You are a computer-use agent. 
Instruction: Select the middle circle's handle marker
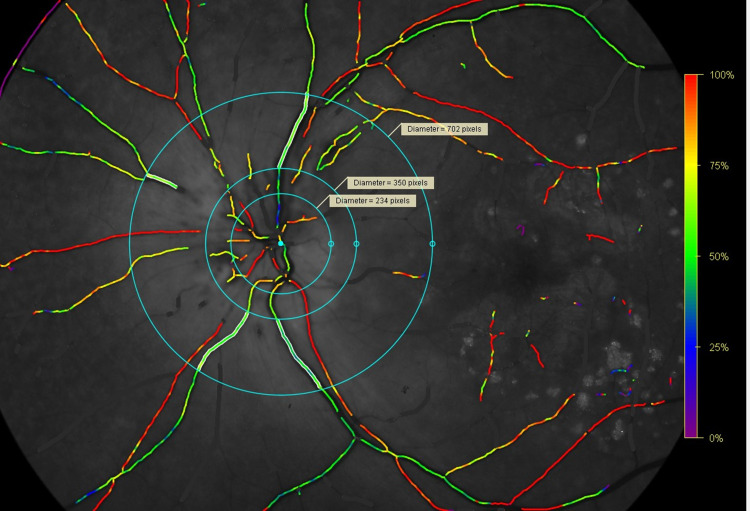coord(357,244)
